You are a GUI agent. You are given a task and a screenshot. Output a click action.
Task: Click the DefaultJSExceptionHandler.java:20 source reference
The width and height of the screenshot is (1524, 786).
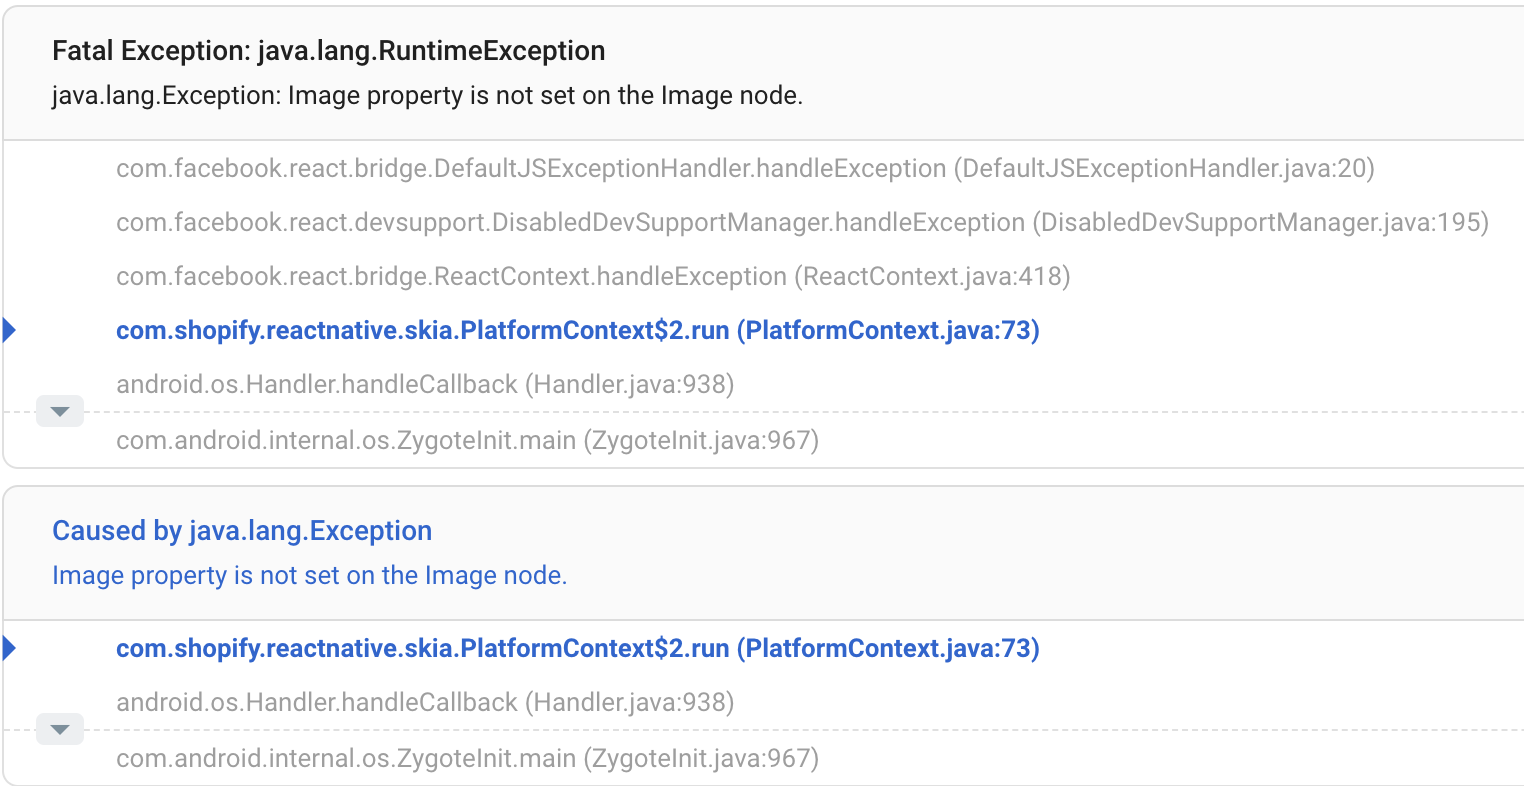(1164, 168)
